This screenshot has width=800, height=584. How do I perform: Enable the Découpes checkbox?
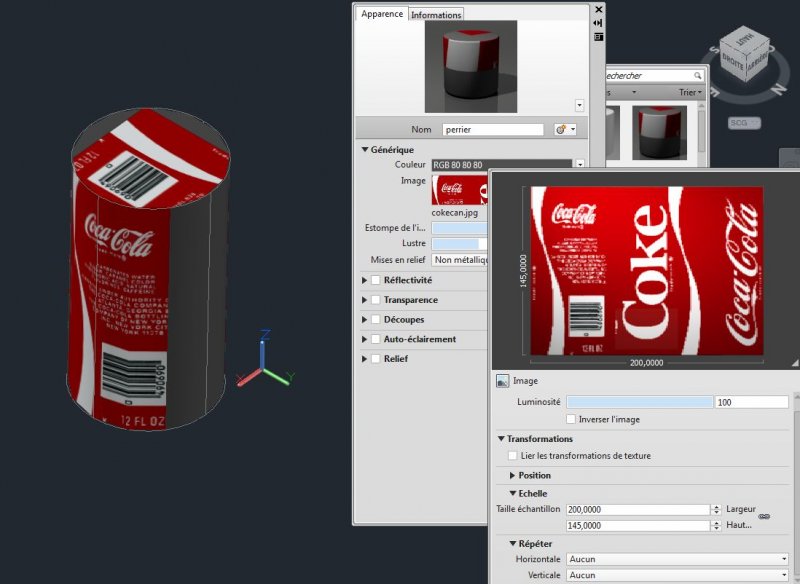(x=376, y=319)
